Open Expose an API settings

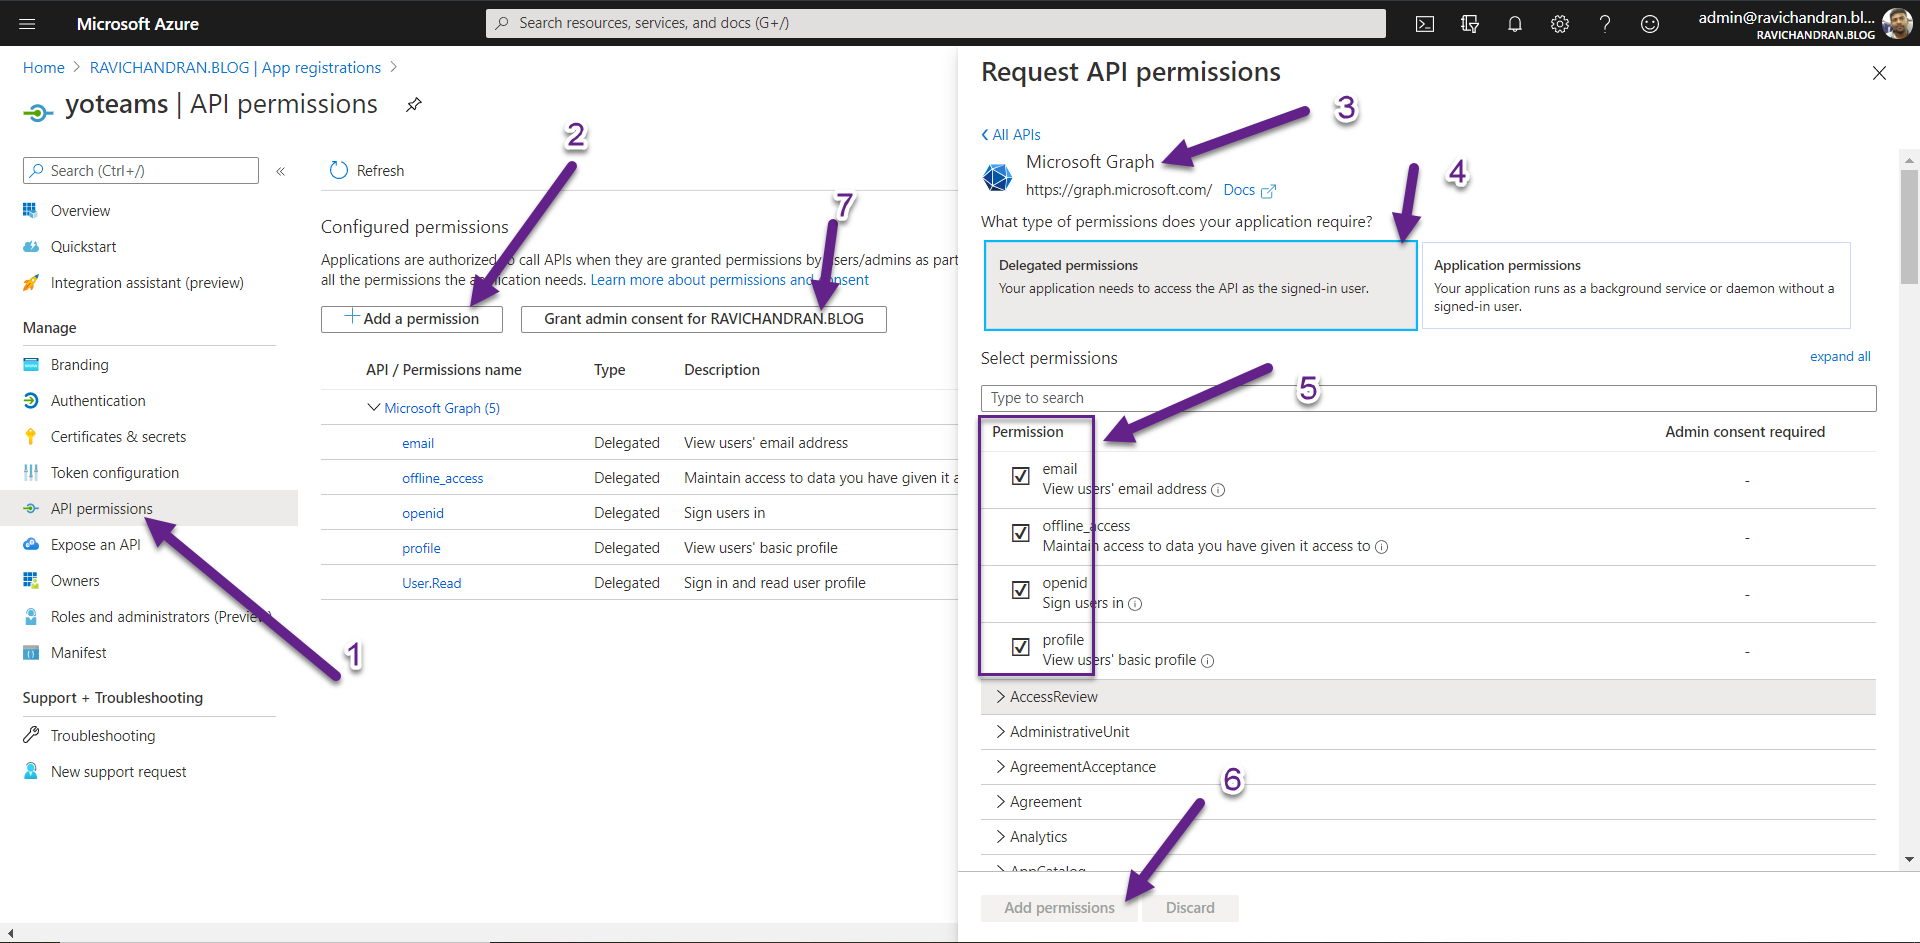[95, 544]
